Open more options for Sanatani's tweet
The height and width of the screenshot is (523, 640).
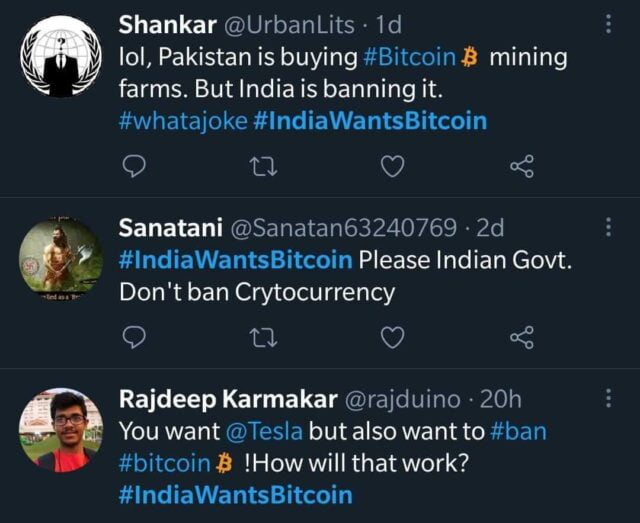point(608,228)
